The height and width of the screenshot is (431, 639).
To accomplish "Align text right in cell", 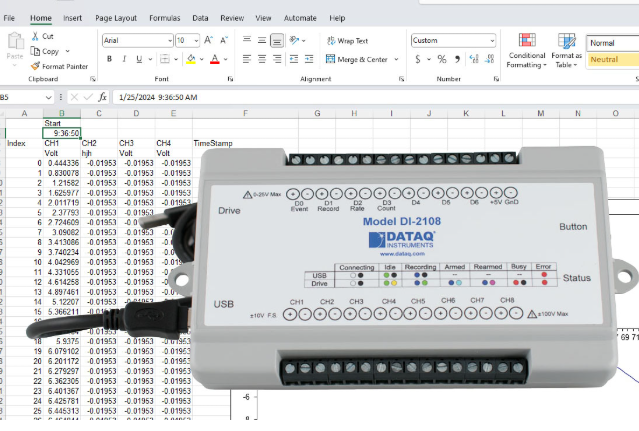I will coord(277,59).
